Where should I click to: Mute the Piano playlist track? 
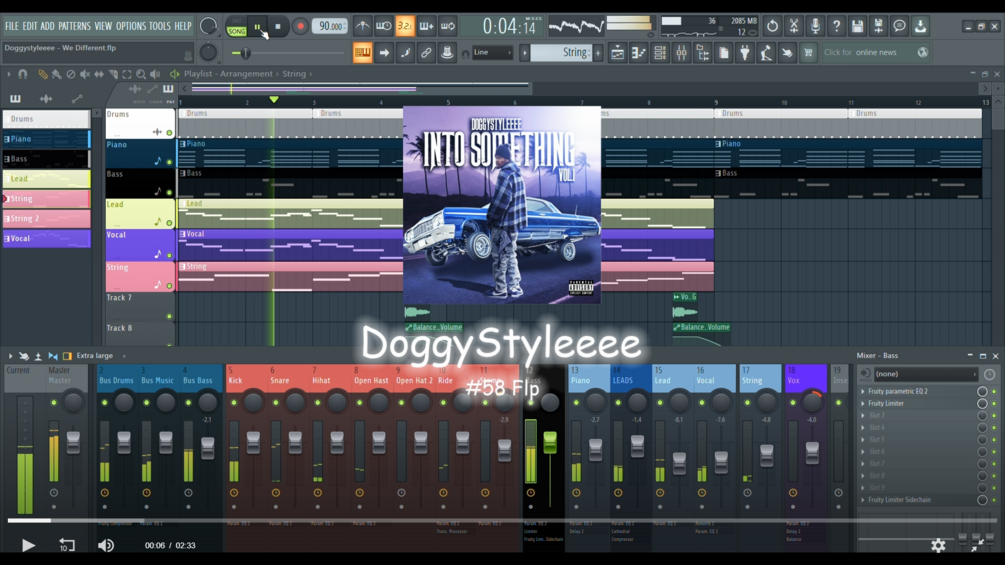[x=169, y=162]
